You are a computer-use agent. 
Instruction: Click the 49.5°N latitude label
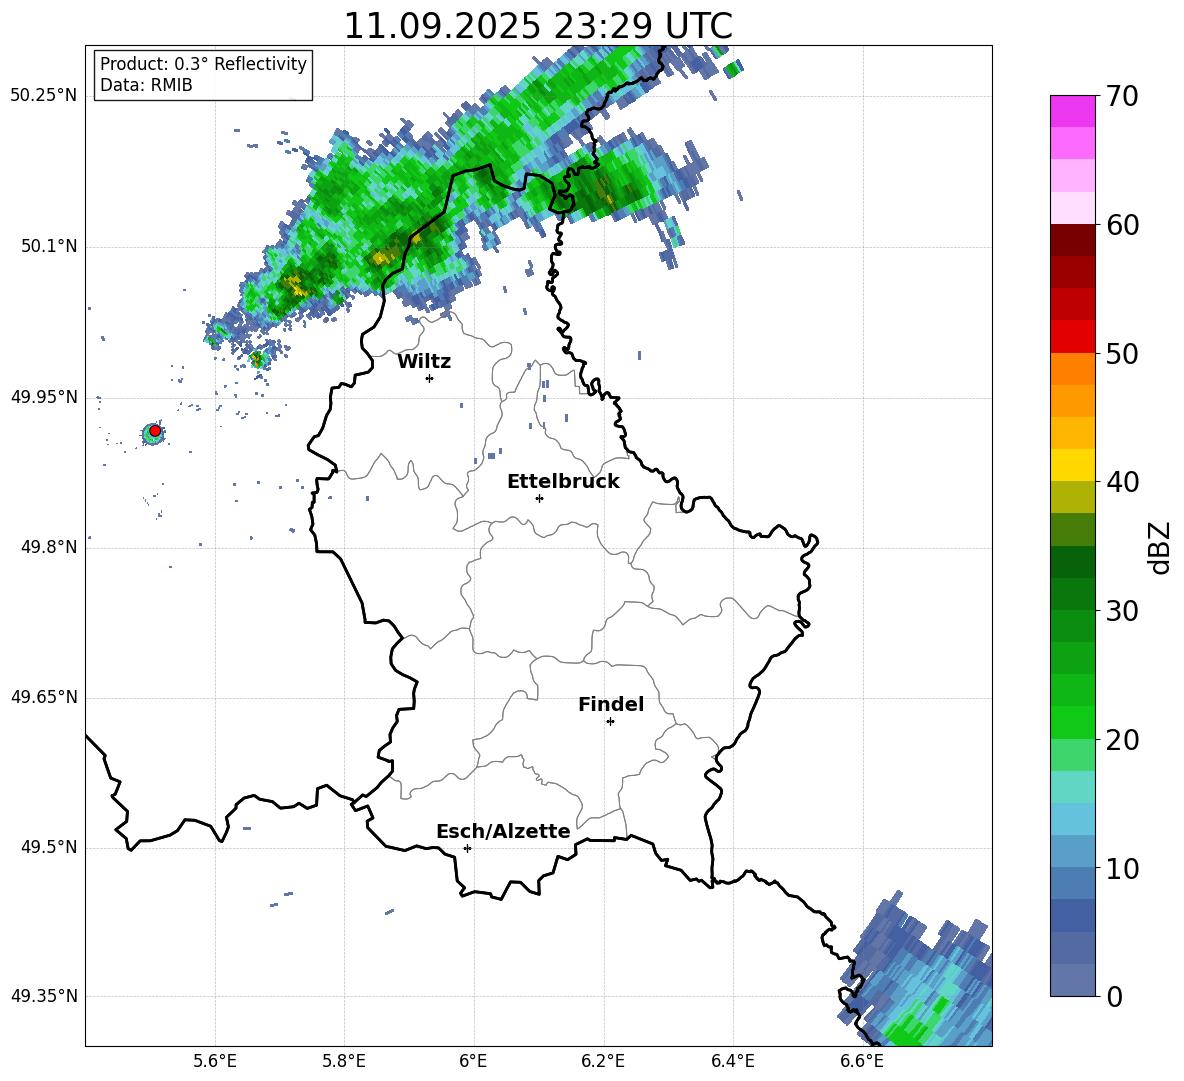pos(48,847)
